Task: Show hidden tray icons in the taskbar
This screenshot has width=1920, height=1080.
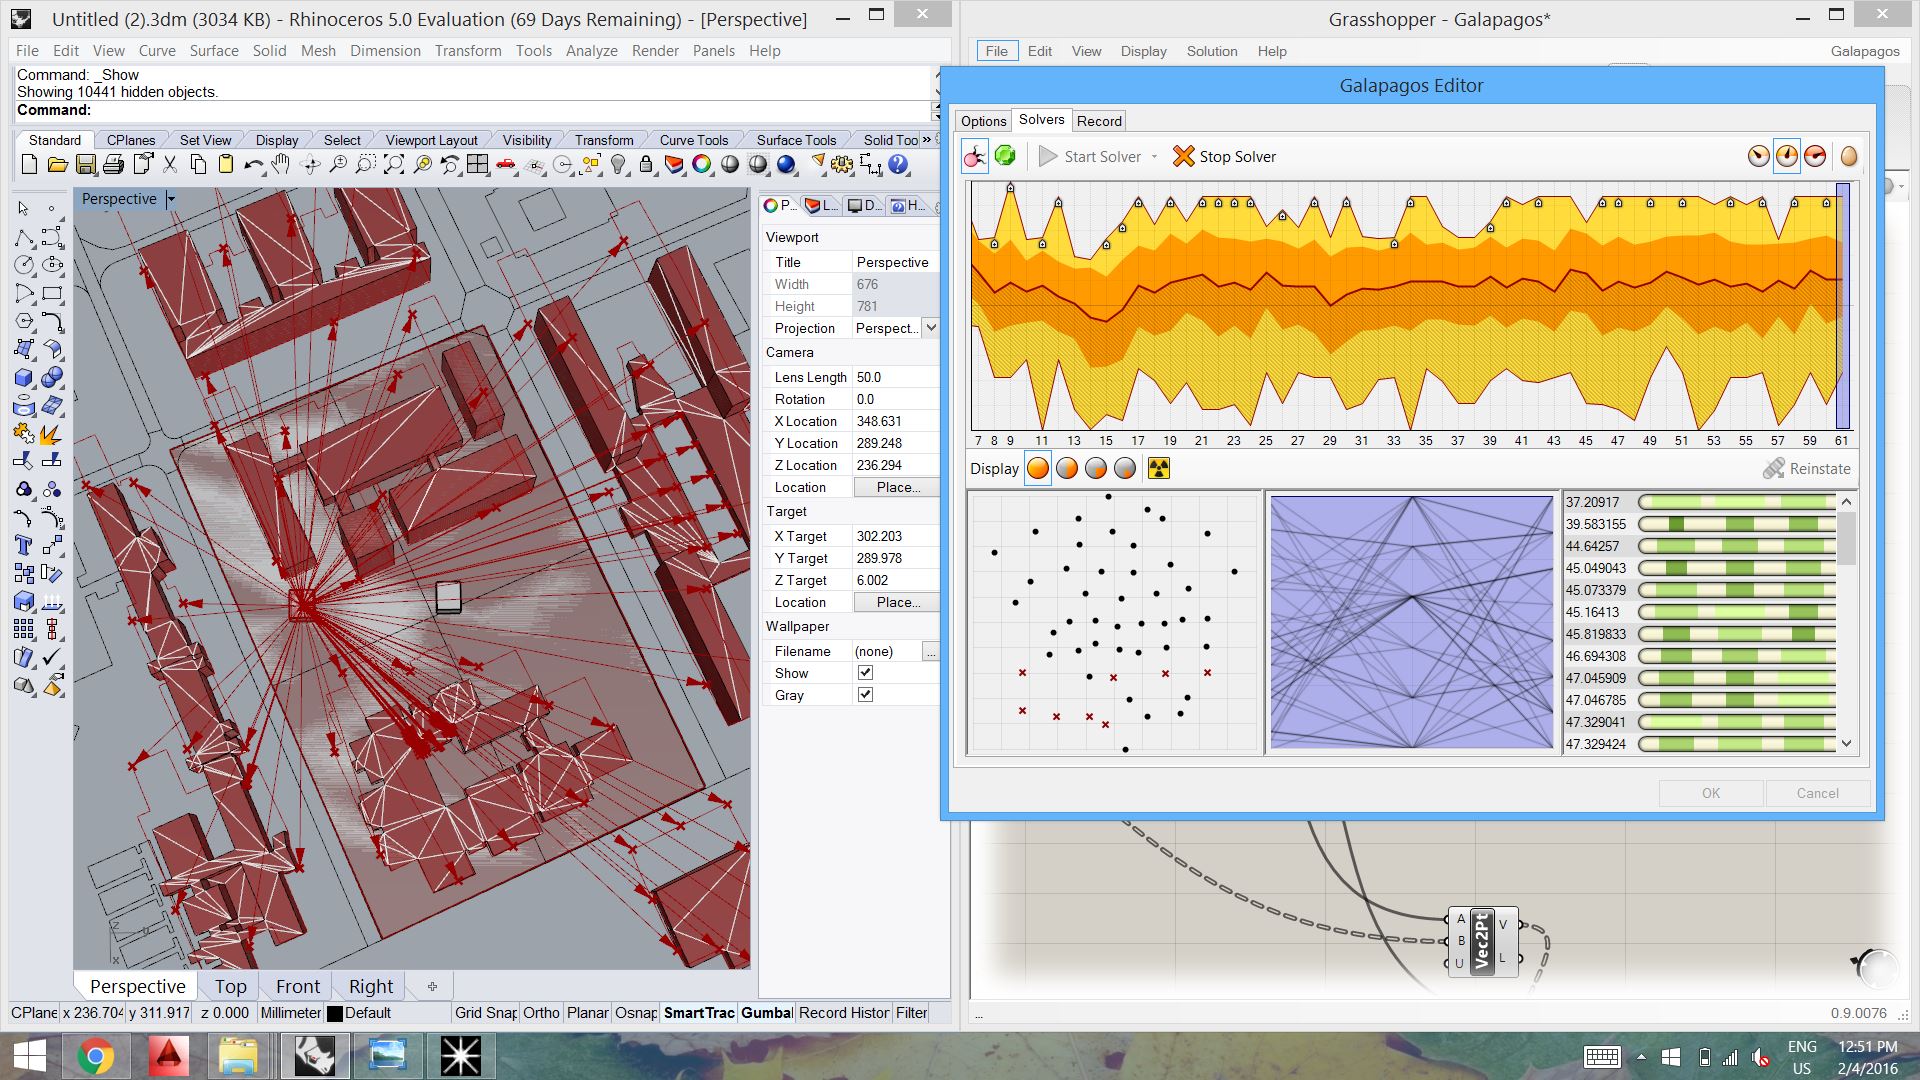Action: (1641, 1057)
